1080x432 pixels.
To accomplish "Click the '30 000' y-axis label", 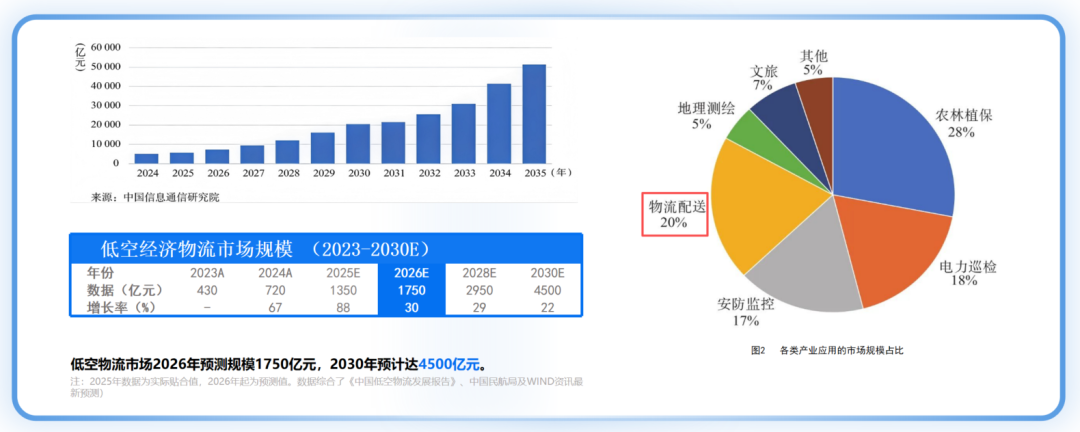I will pos(105,105).
